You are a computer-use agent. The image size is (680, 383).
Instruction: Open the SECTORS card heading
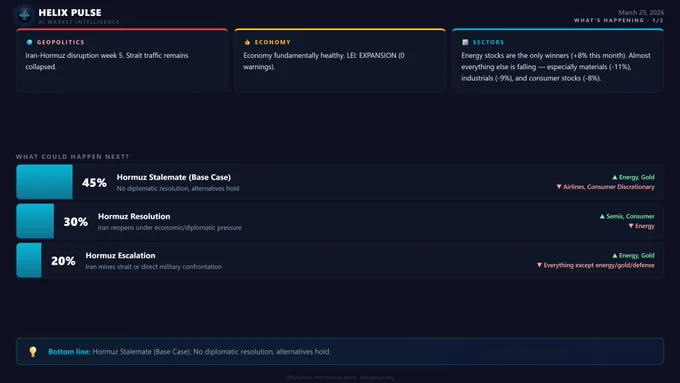(x=488, y=42)
